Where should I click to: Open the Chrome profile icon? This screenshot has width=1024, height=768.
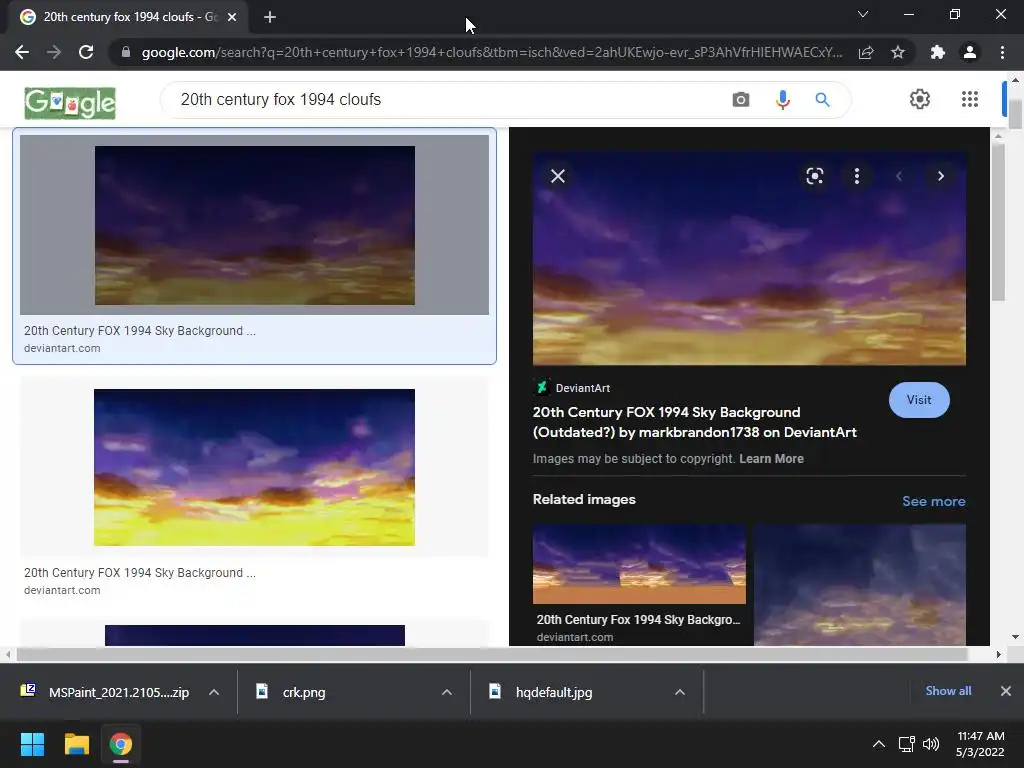tap(970, 52)
